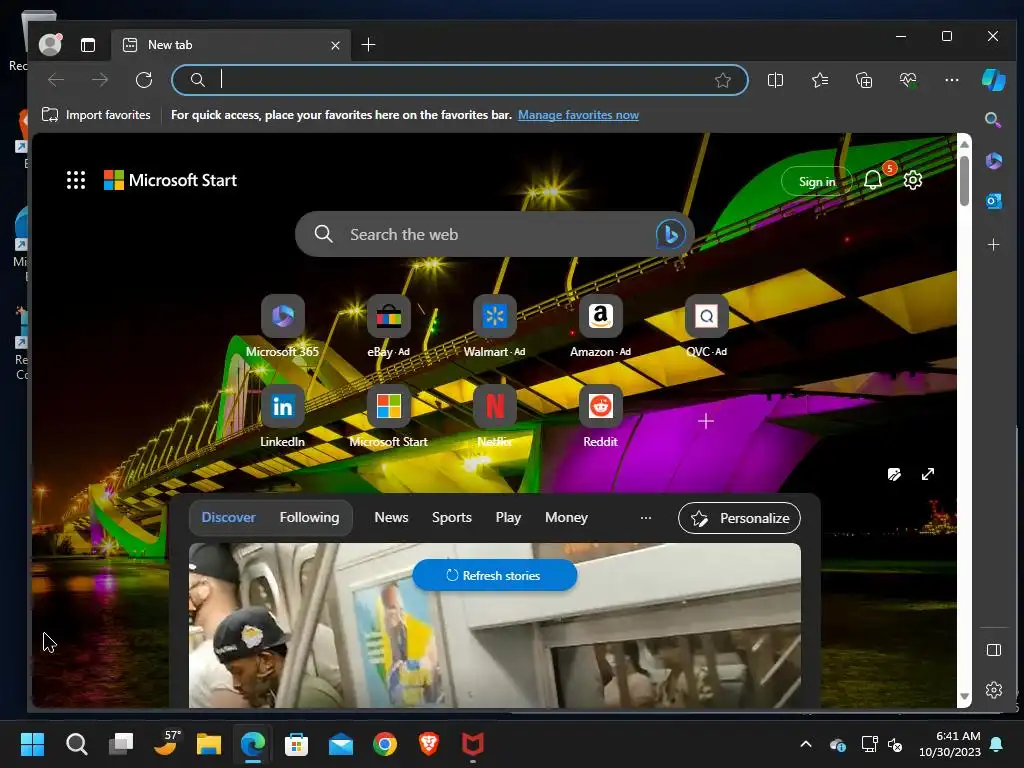Screen dimensions: 1024x768
Task: Open a new tab with plus button
Action: coord(368,44)
